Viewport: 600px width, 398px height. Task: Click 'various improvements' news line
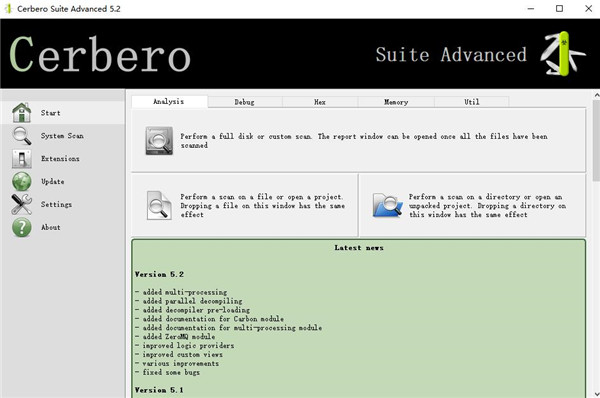177,363
